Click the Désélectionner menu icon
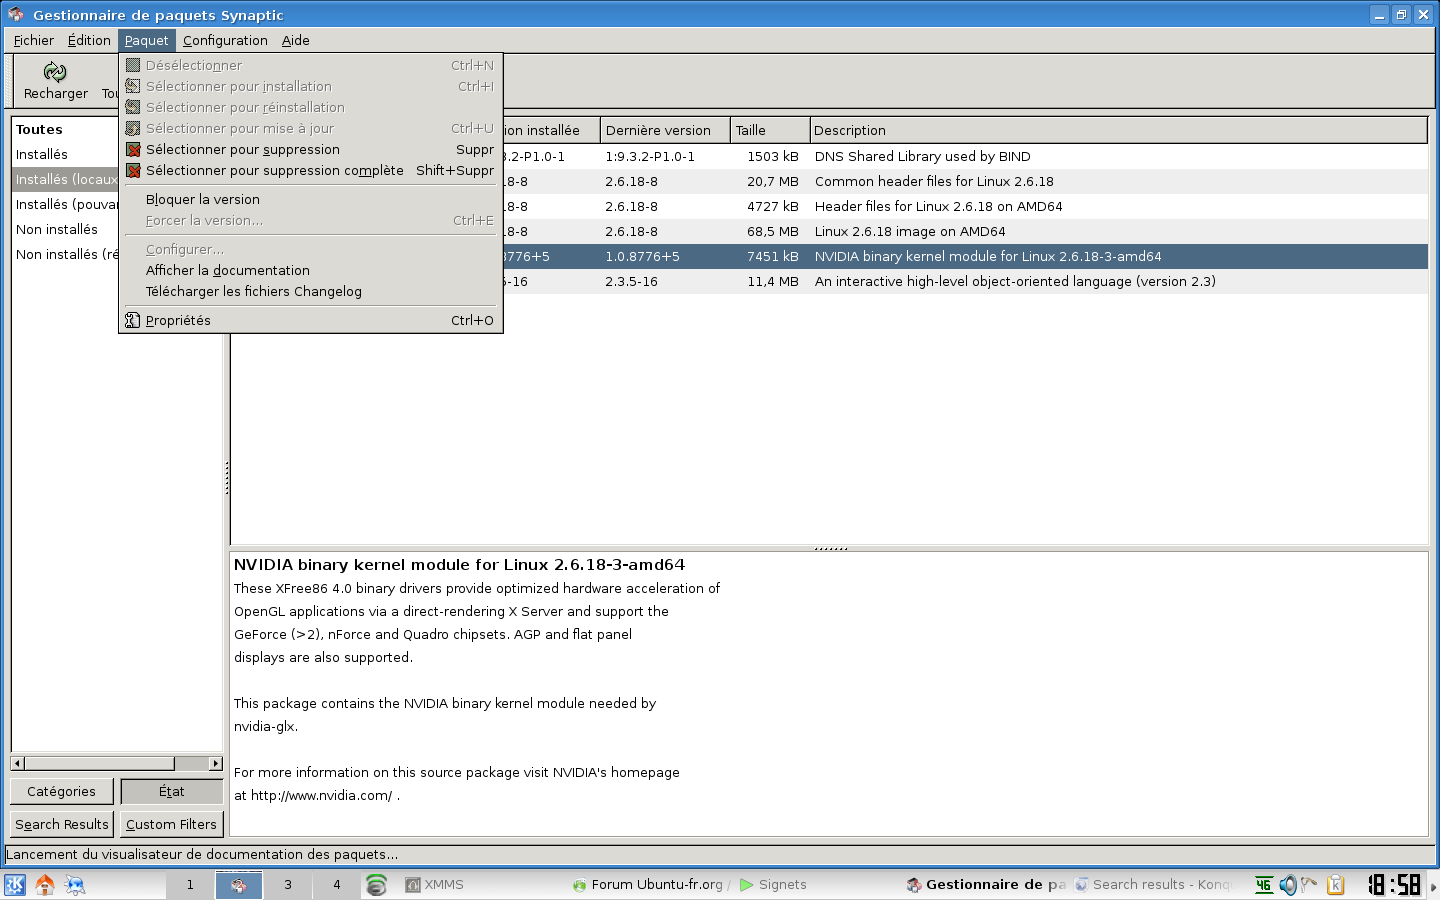The height and width of the screenshot is (900, 1440). point(133,65)
